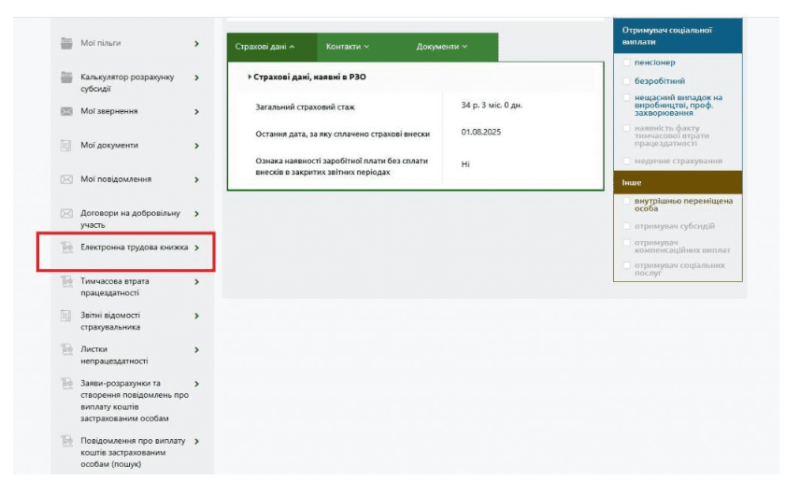
Task: Click the icon beside Електронна трудова книжка
Action: pos(66,247)
